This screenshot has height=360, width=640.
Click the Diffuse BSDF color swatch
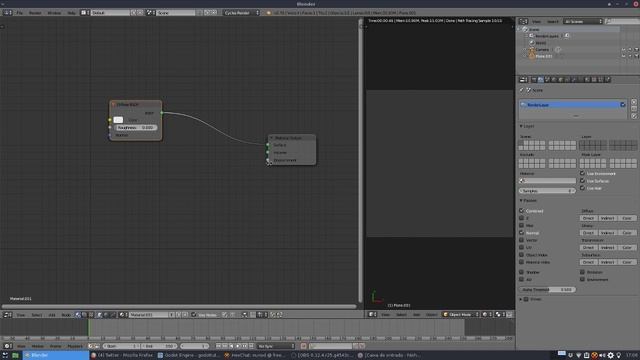coord(118,120)
